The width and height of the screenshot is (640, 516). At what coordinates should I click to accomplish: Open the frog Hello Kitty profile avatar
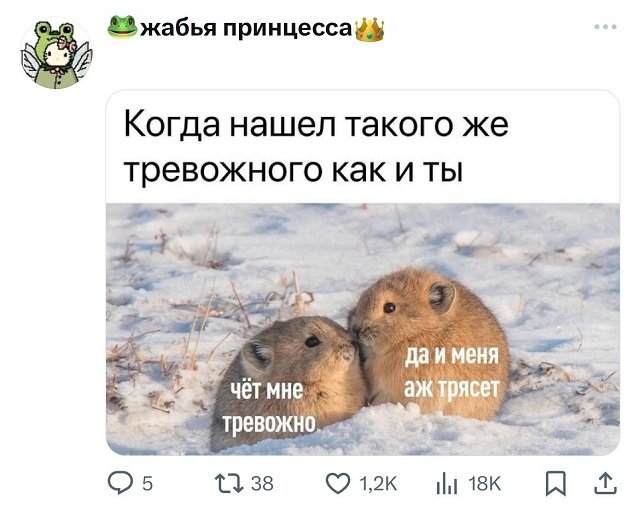coord(56,53)
